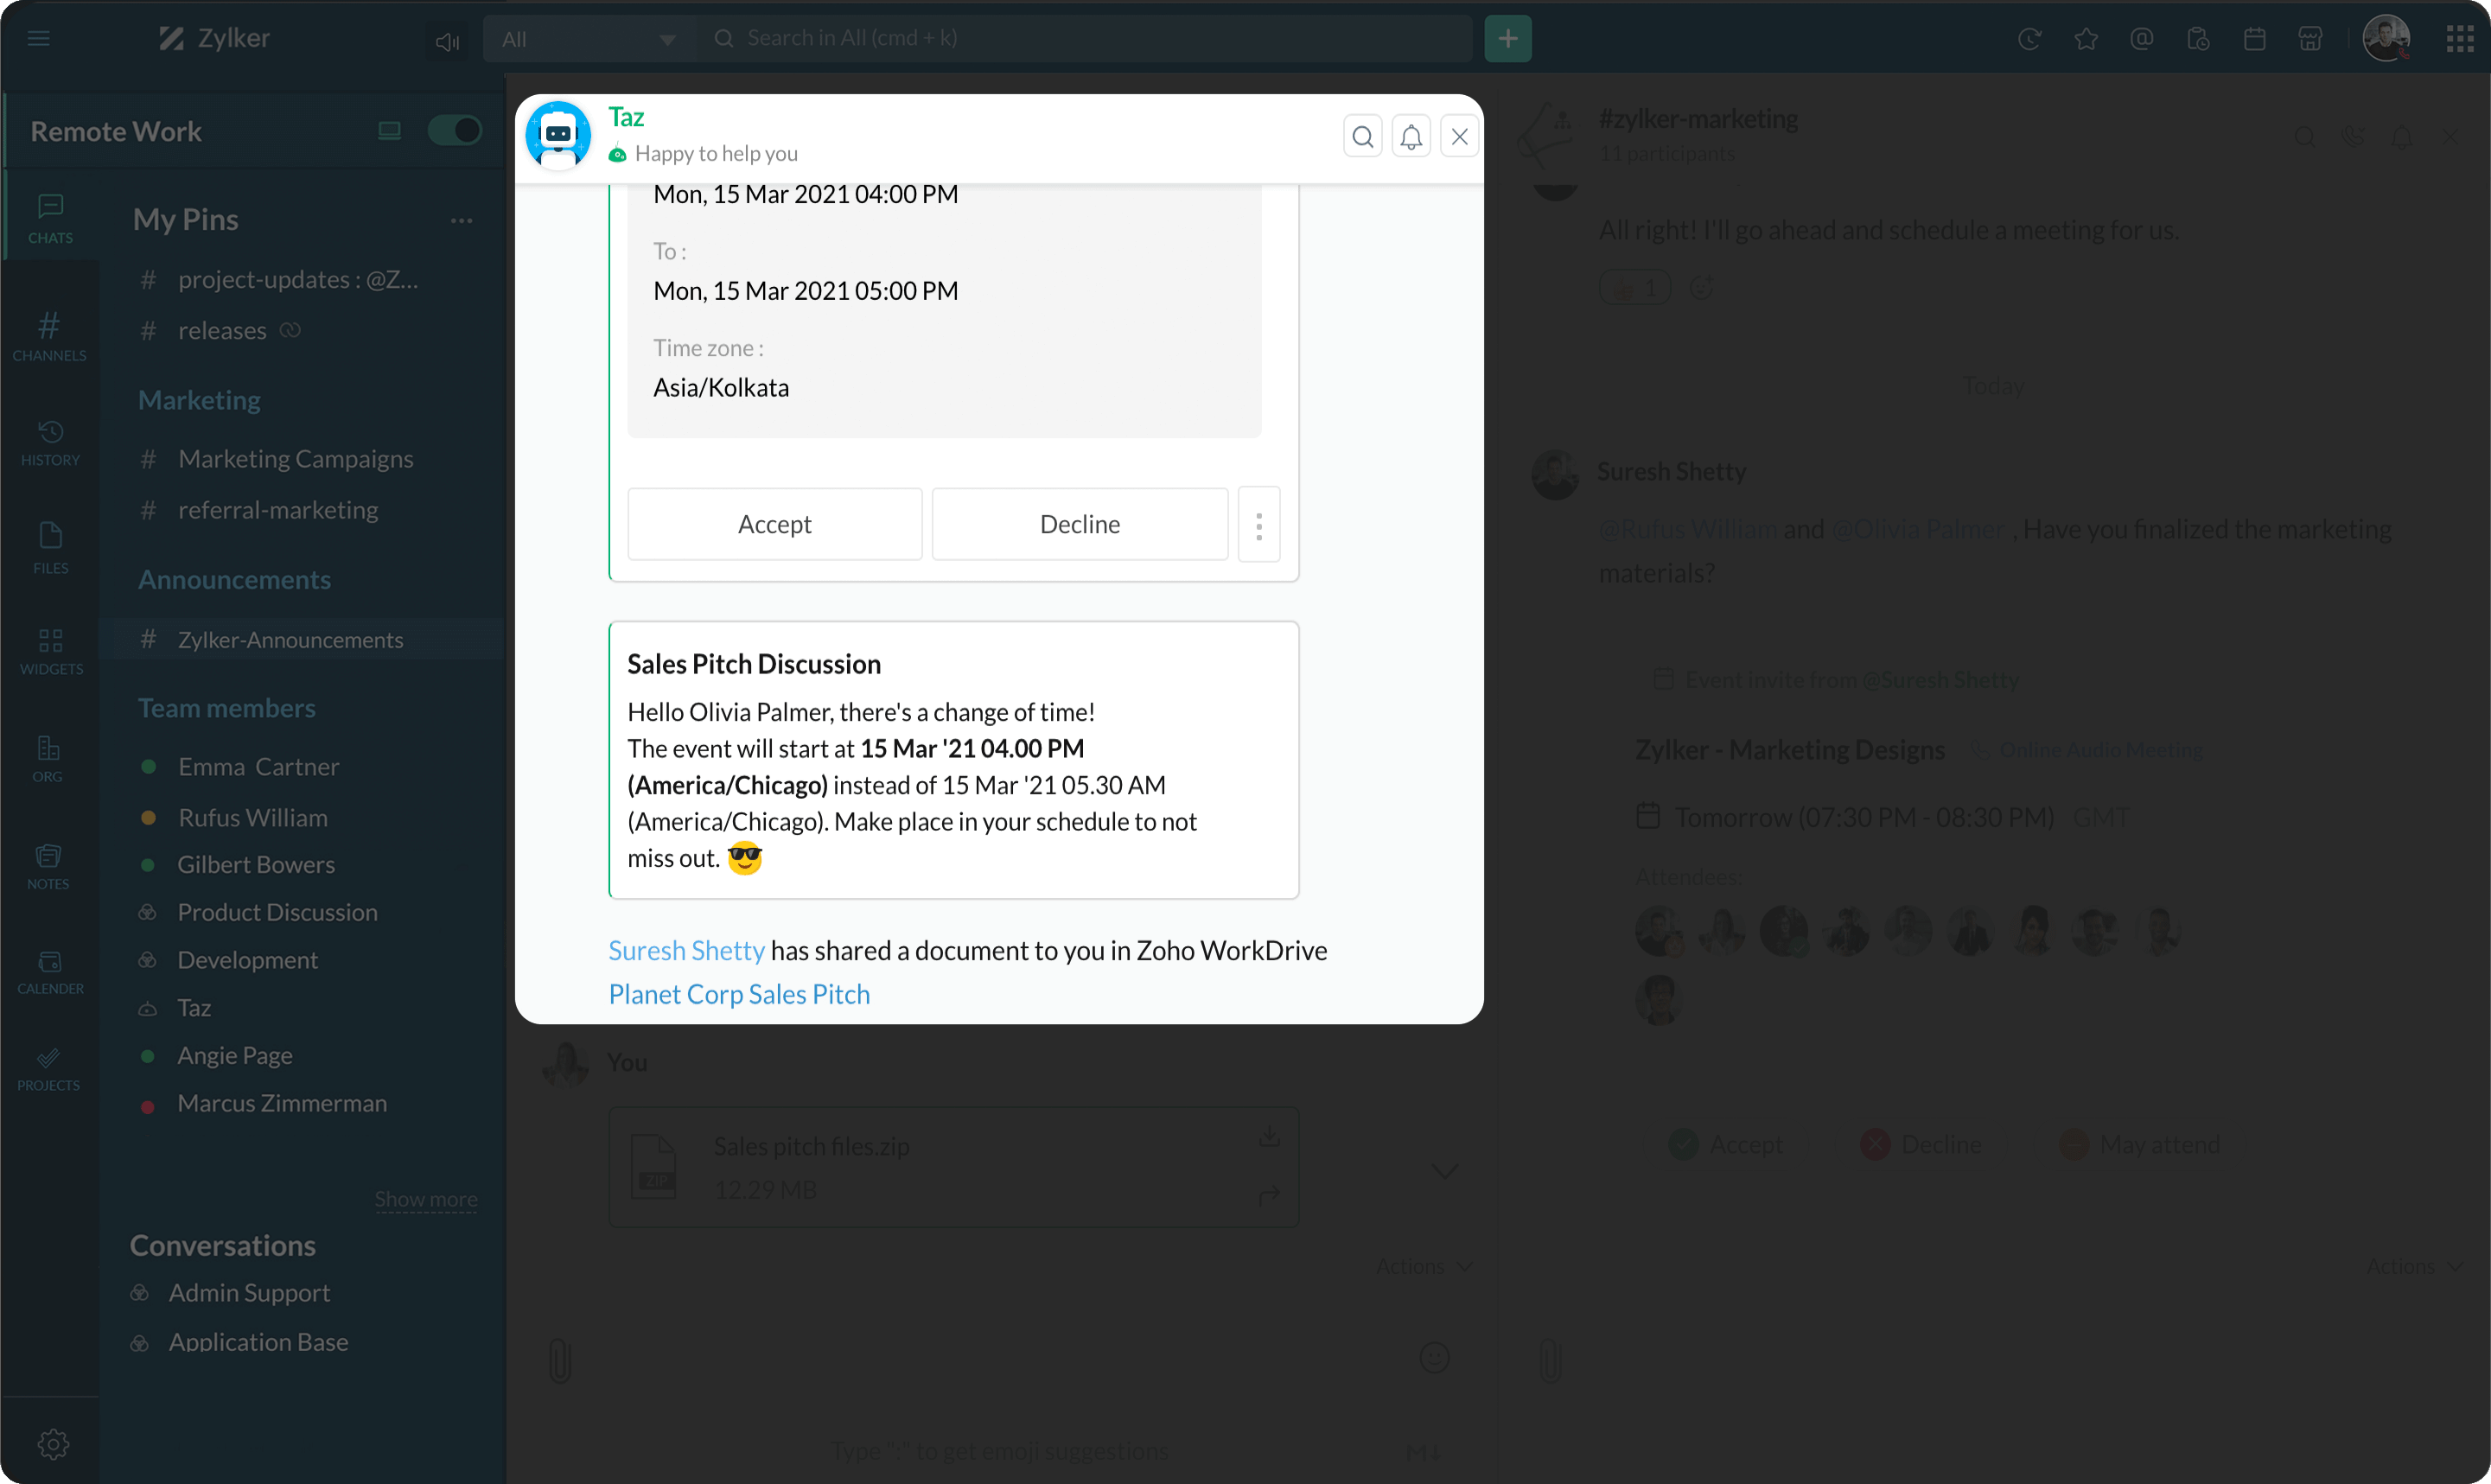2491x1484 pixels.
Task: Toggle Remote Work status switch
Action: pyautogui.click(x=454, y=129)
